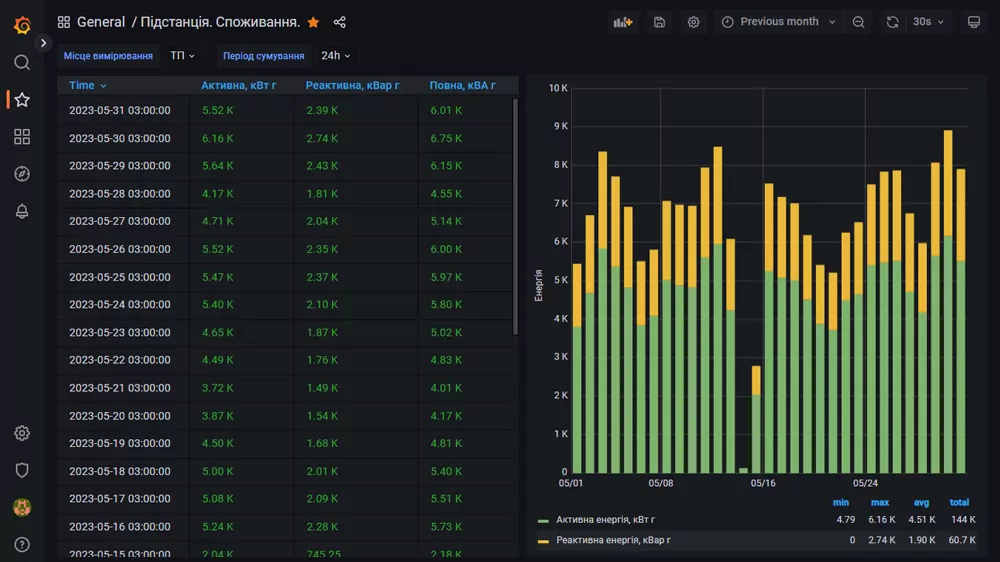Add a new panel with chart-plus icon
Screen dimensions: 1000x562
(622, 22)
